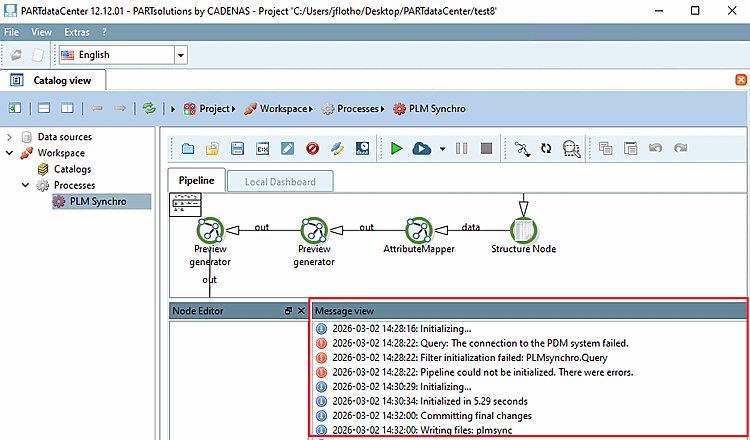Collapse the Workspace tree node
This screenshot has width=750, height=440.
[9, 154]
